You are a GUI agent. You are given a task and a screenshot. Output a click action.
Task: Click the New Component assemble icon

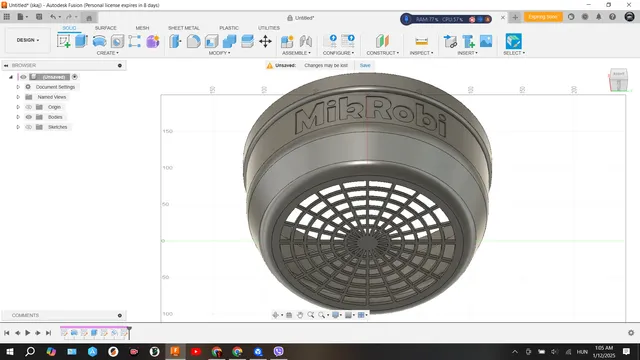287,41
